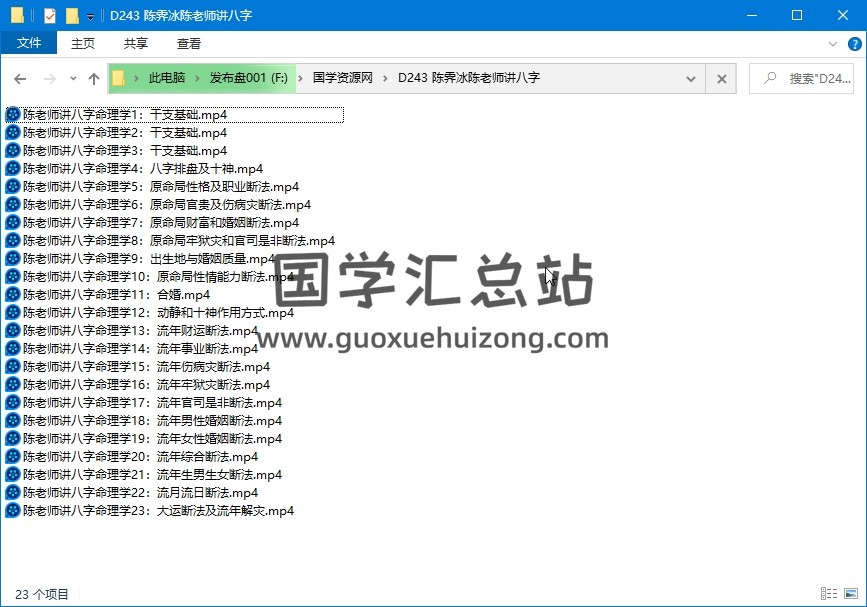Click the search magnifier icon
The height and width of the screenshot is (607, 867).
(x=770, y=78)
